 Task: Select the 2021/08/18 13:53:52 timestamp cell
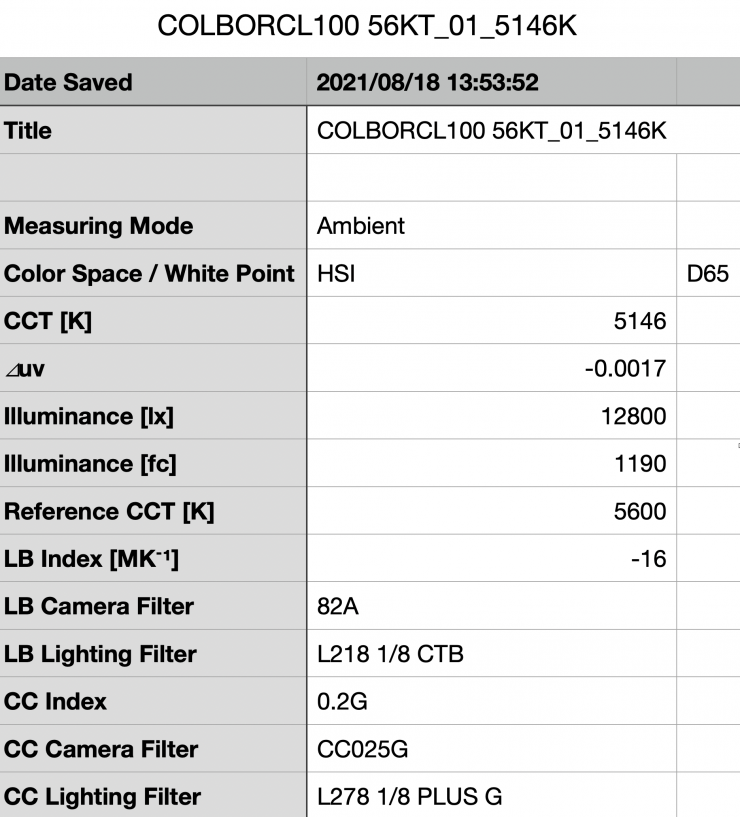[490, 83]
